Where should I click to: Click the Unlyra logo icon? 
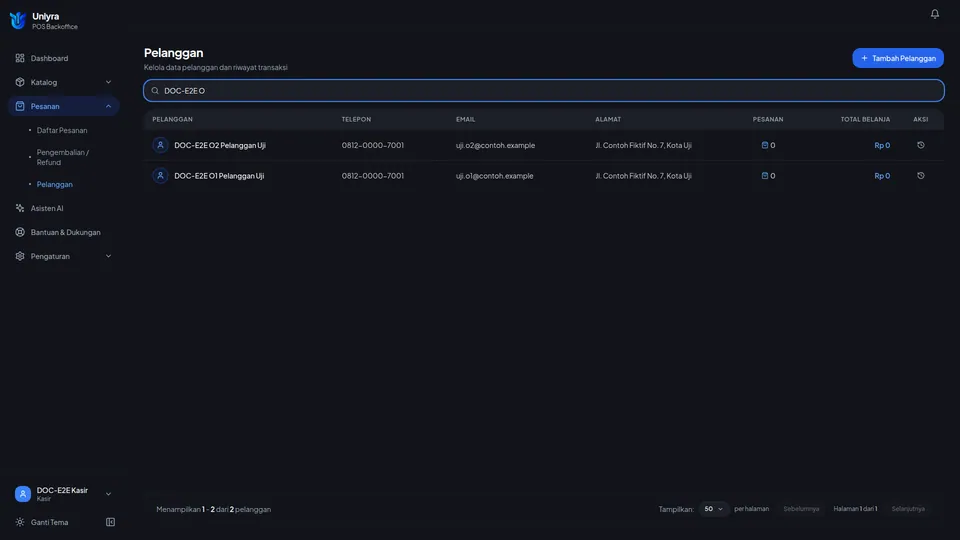click(18, 21)
